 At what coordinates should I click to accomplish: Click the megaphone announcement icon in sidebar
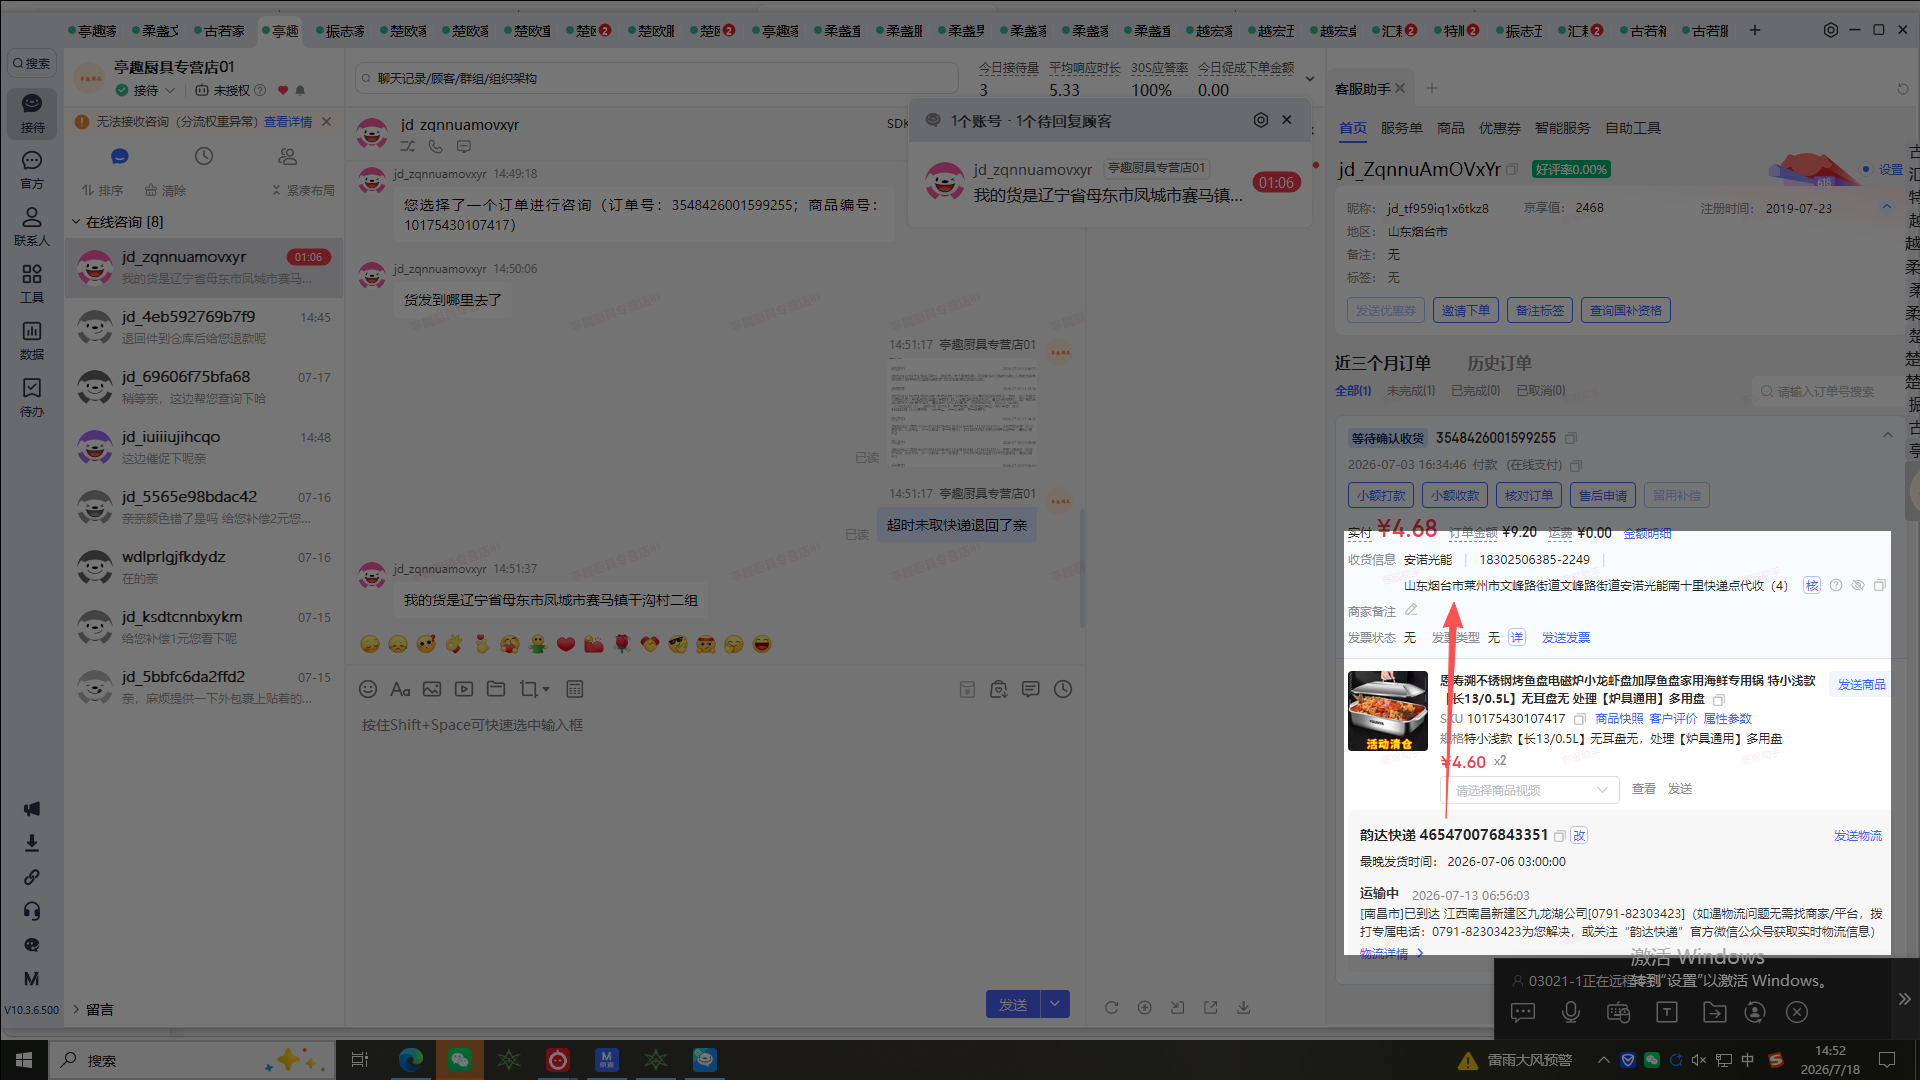32,809
